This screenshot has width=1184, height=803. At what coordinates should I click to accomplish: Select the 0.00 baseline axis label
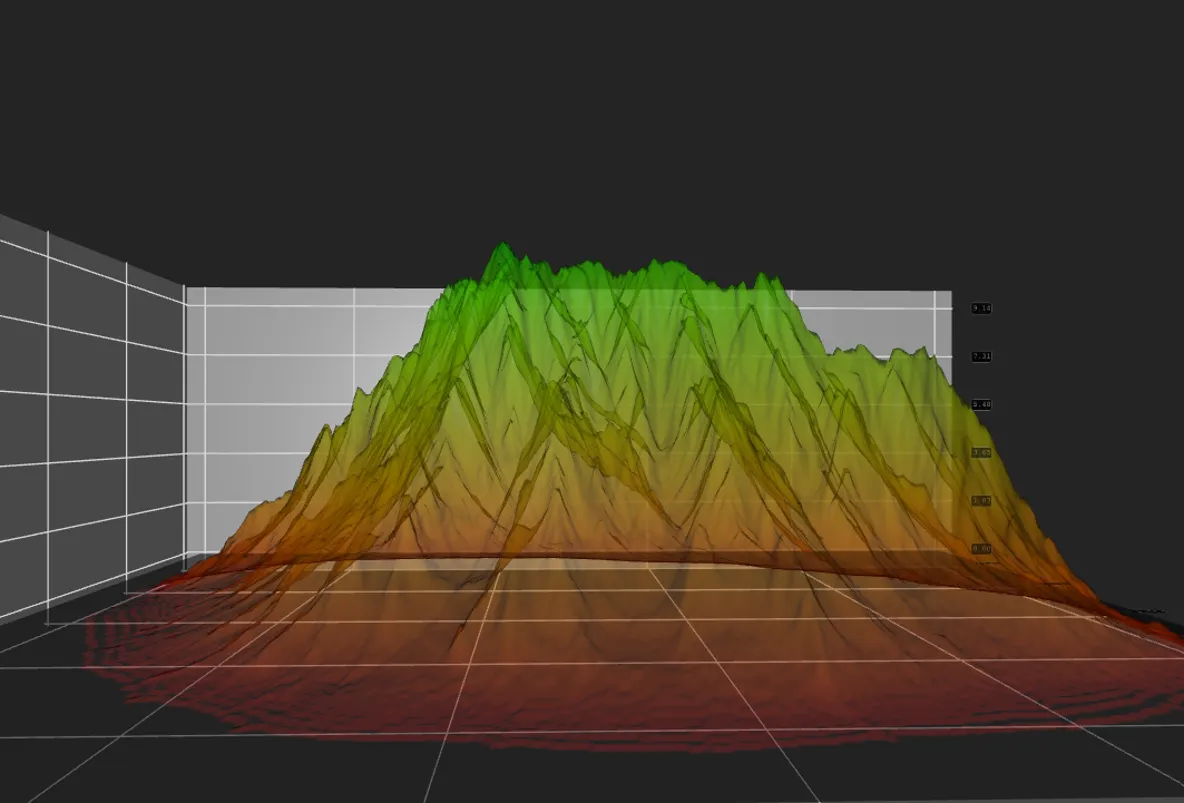pyautogui.click(x=981, y=548)
